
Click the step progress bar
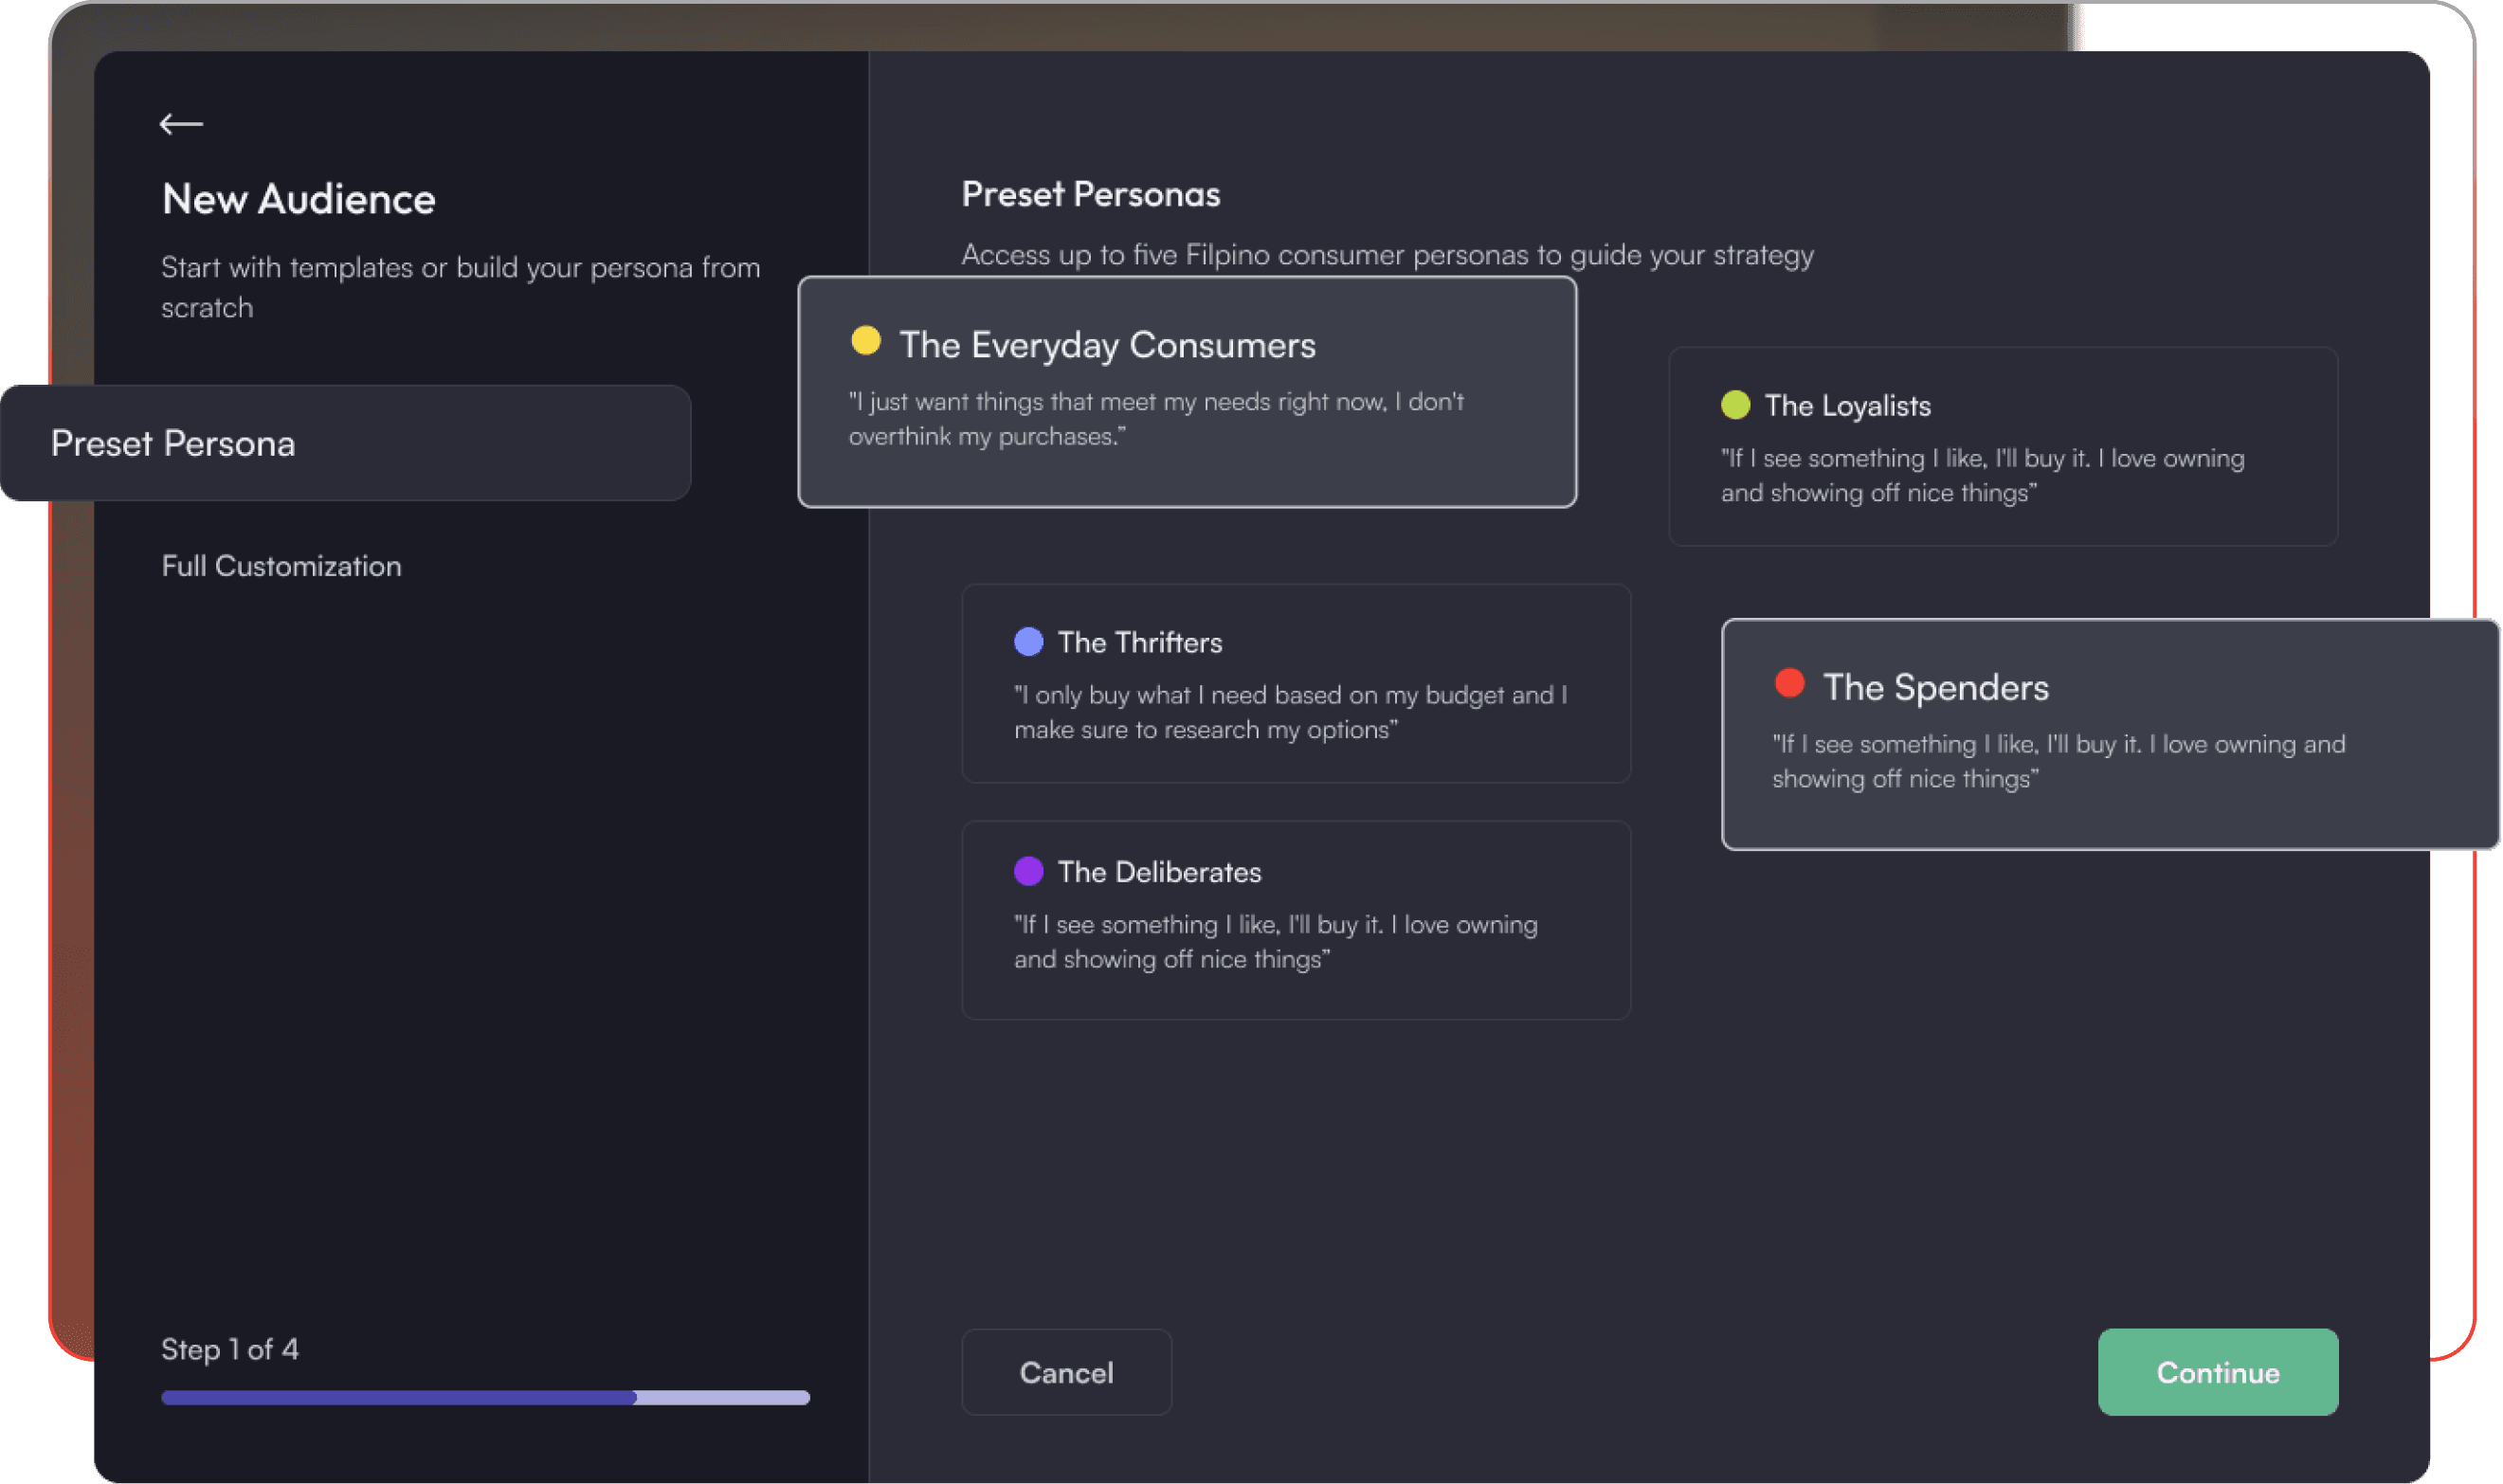(x=485, y=1398)
